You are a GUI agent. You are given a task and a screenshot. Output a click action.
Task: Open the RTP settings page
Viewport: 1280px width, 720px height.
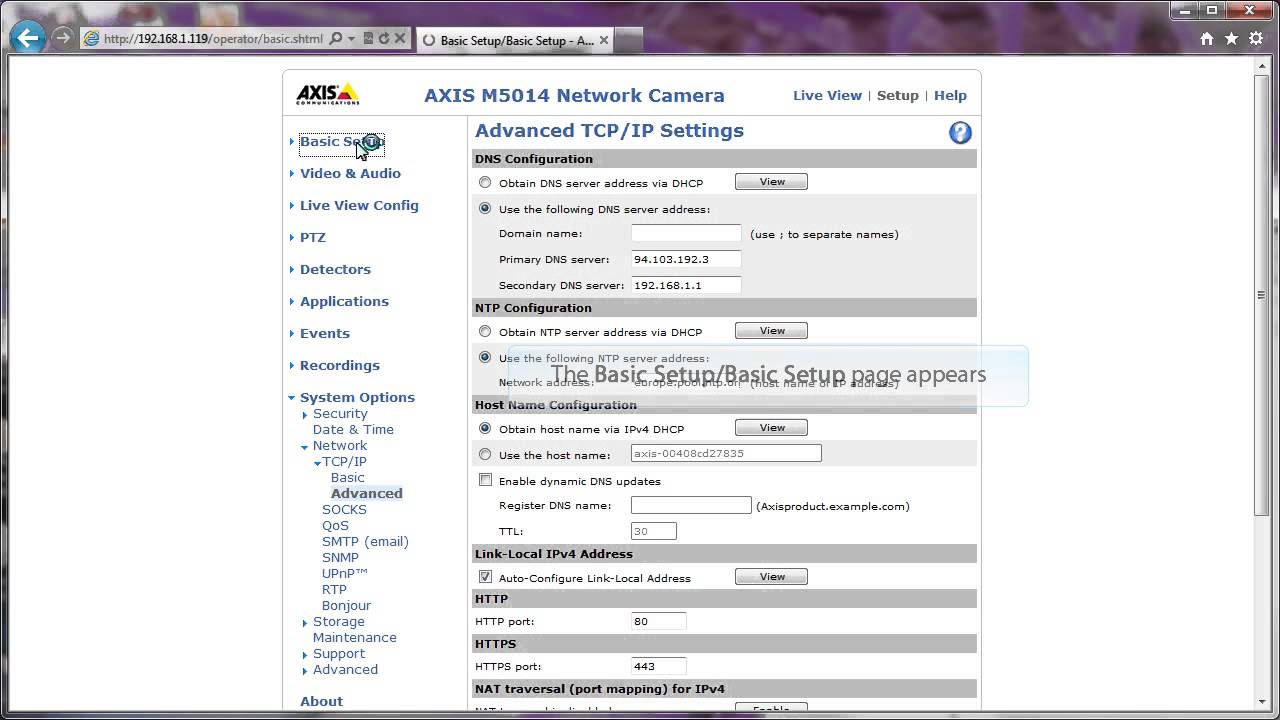tap(334, 589)
